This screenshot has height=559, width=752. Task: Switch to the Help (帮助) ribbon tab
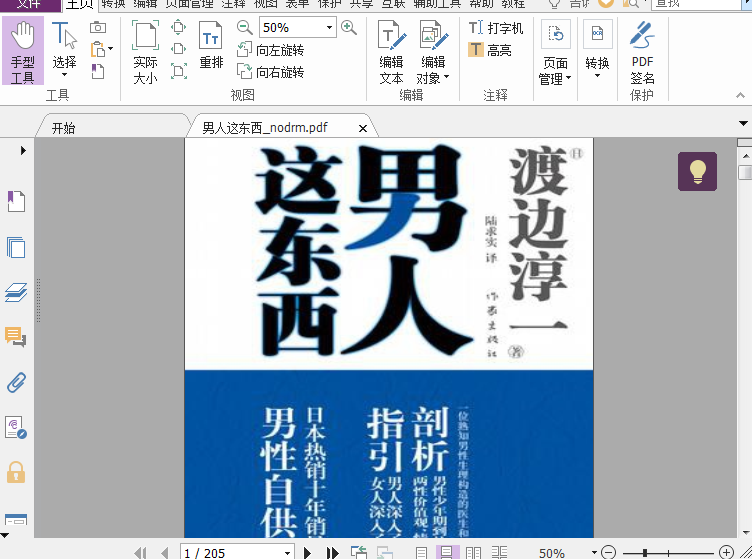[481, 4]
